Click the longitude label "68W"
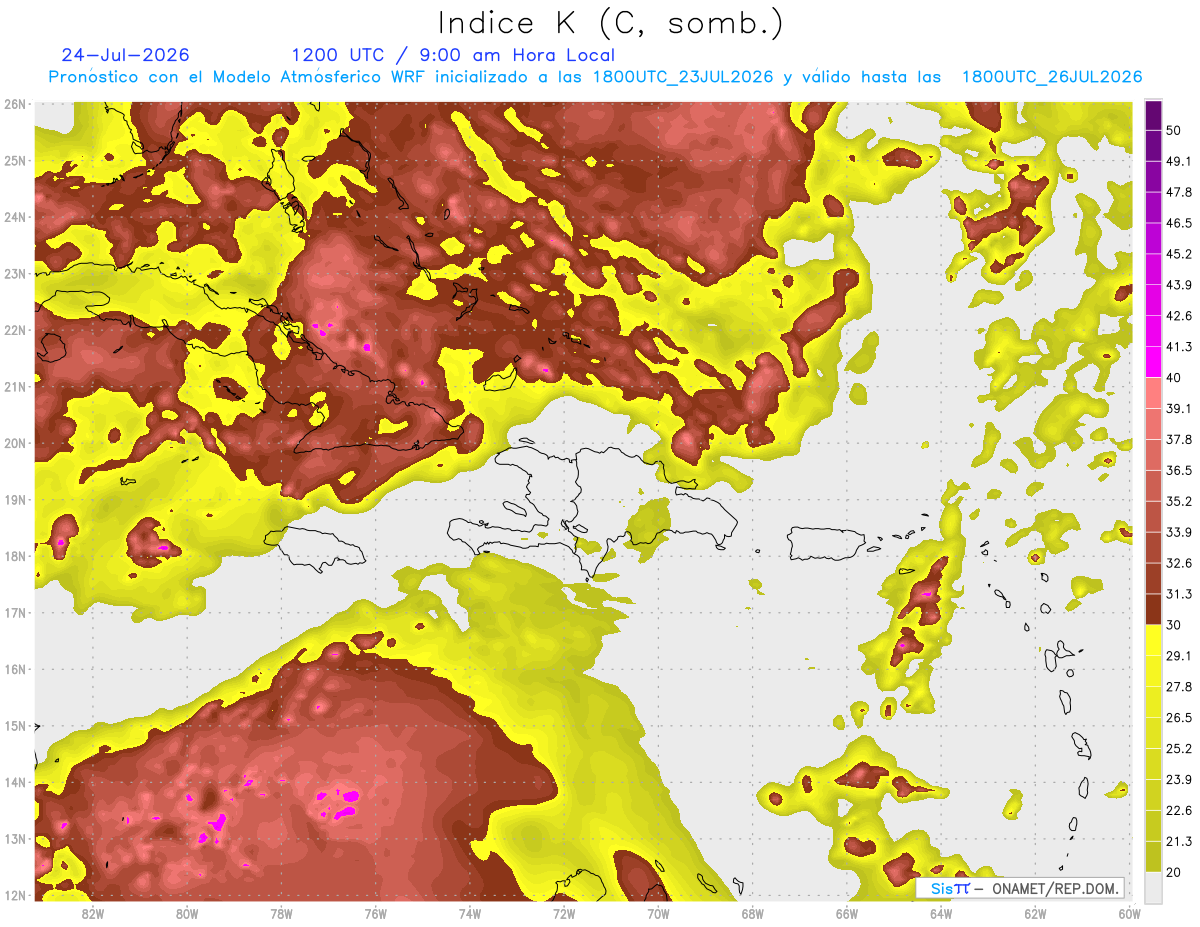The image size is (1200, 927). 752,914
